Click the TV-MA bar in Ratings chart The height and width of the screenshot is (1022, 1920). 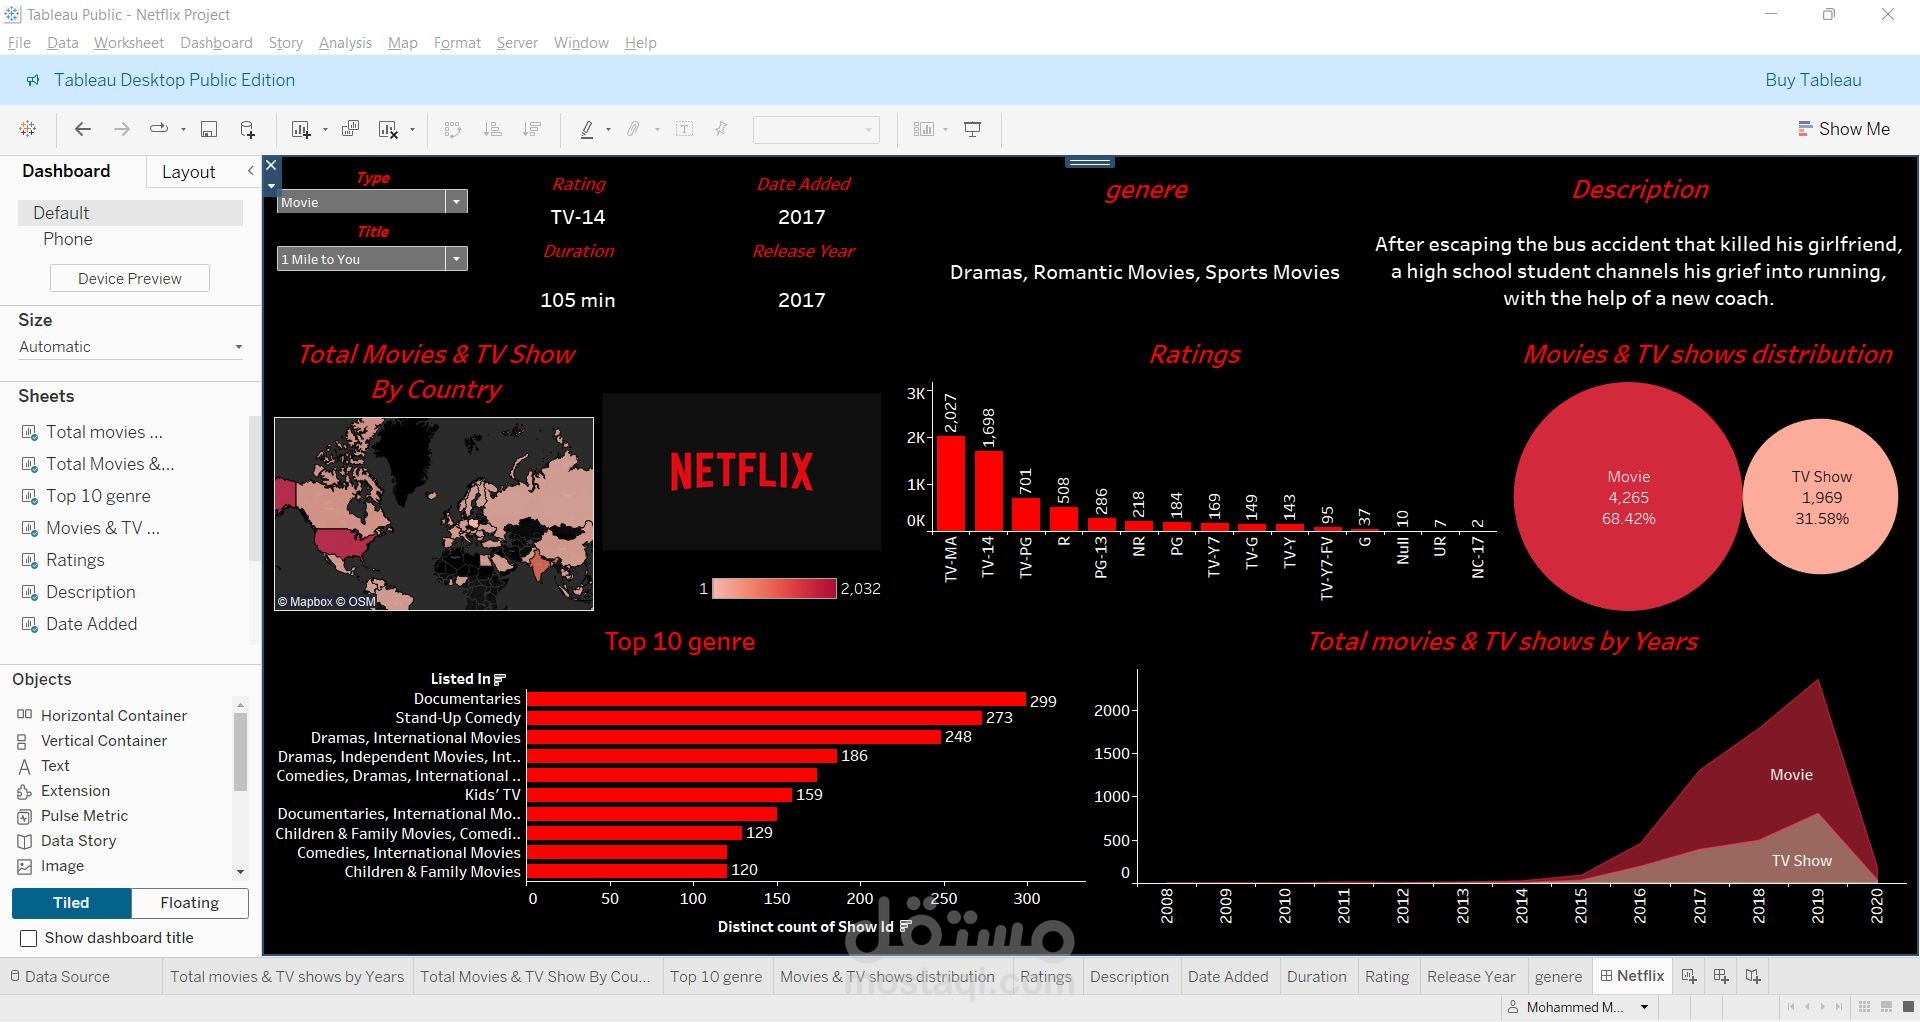951,483
